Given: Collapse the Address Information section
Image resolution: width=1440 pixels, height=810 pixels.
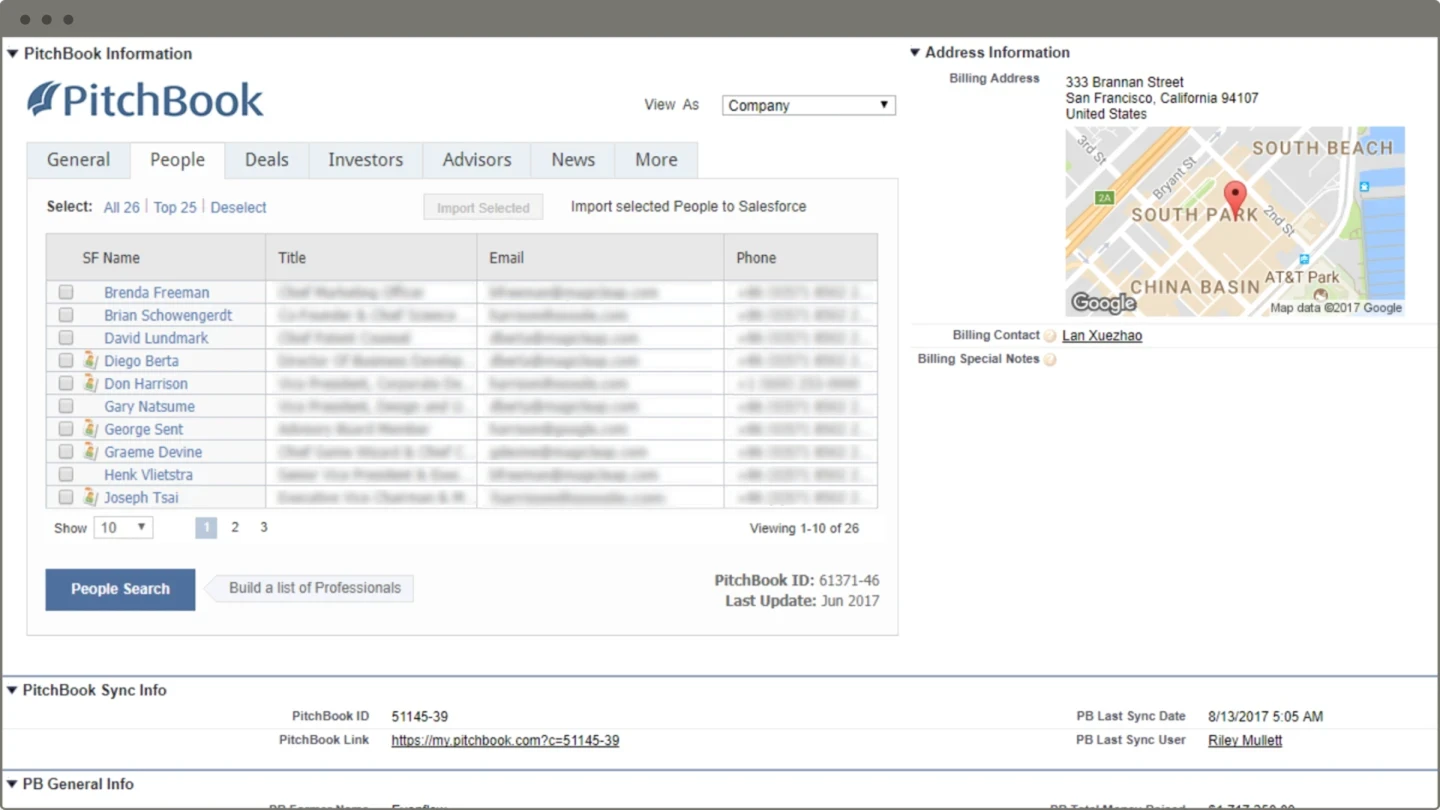Looking at the screenshot, I should tap(914, 53).
